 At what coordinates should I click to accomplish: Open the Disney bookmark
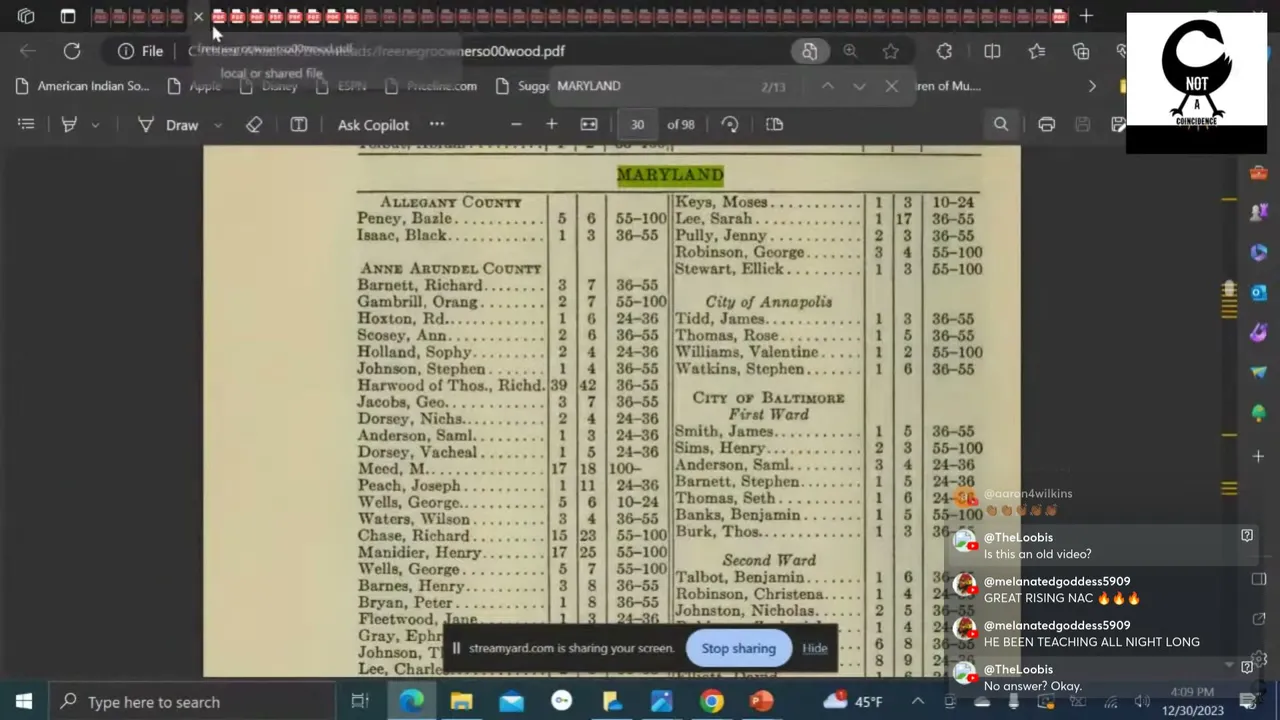[x=269, y=86]
